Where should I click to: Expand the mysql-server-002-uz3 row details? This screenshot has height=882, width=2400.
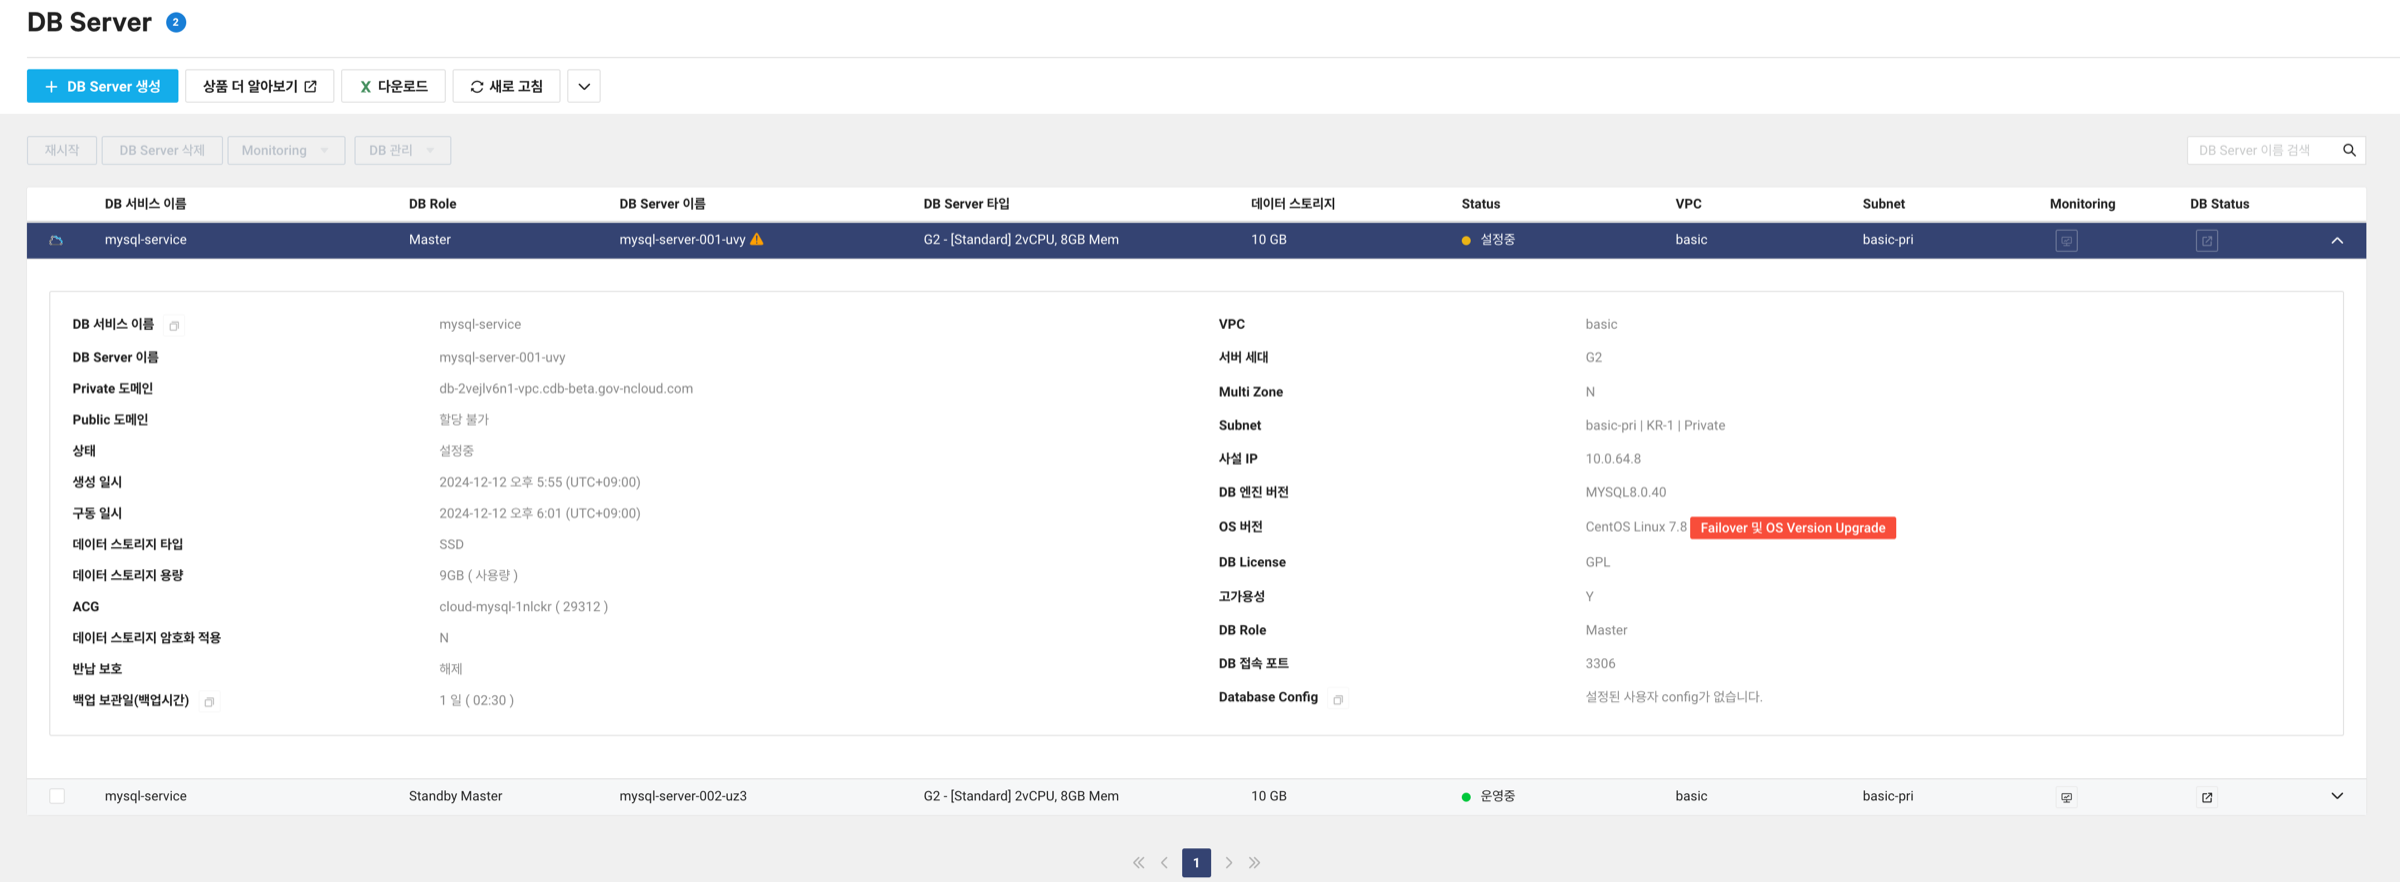coord(2337,796)
